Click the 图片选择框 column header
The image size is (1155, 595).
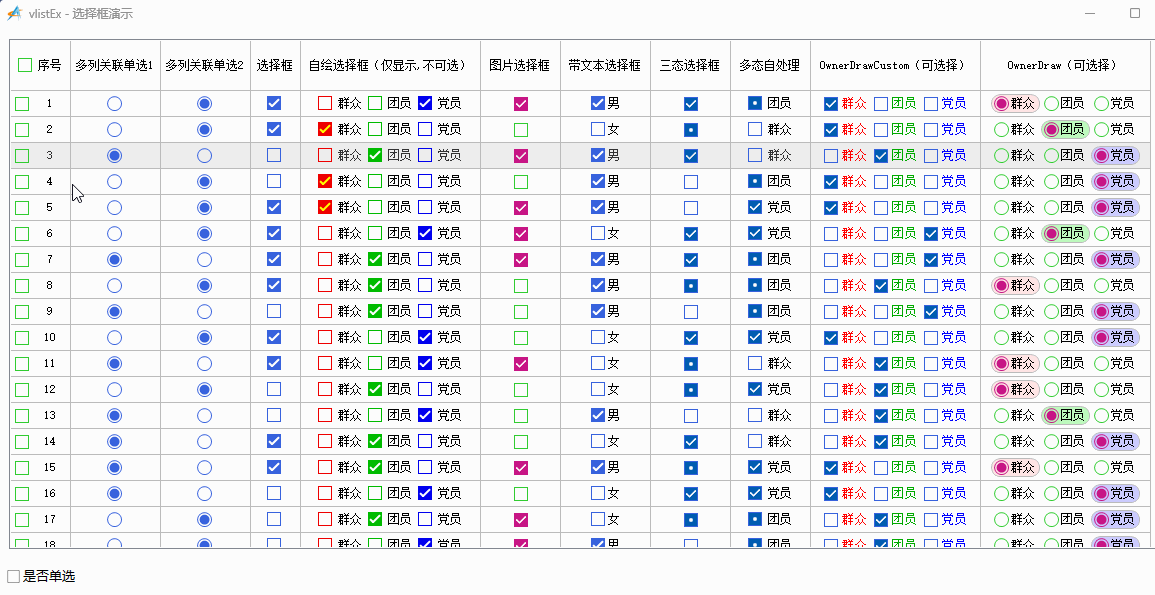tap(519, 65)
